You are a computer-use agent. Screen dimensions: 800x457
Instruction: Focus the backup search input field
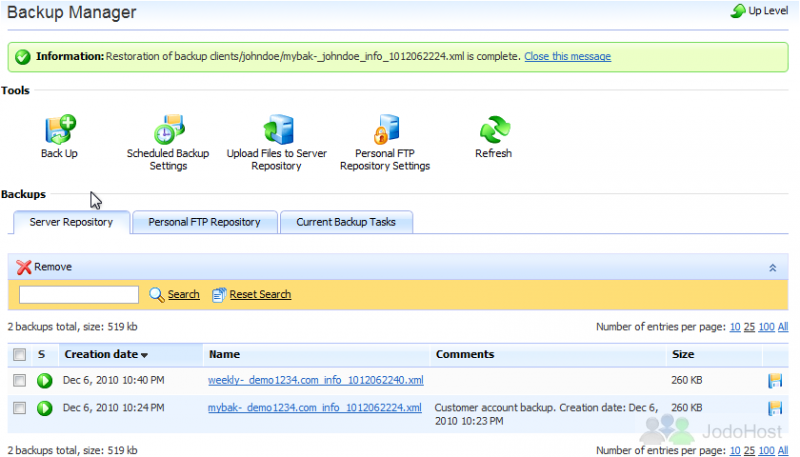coord(79,294)
